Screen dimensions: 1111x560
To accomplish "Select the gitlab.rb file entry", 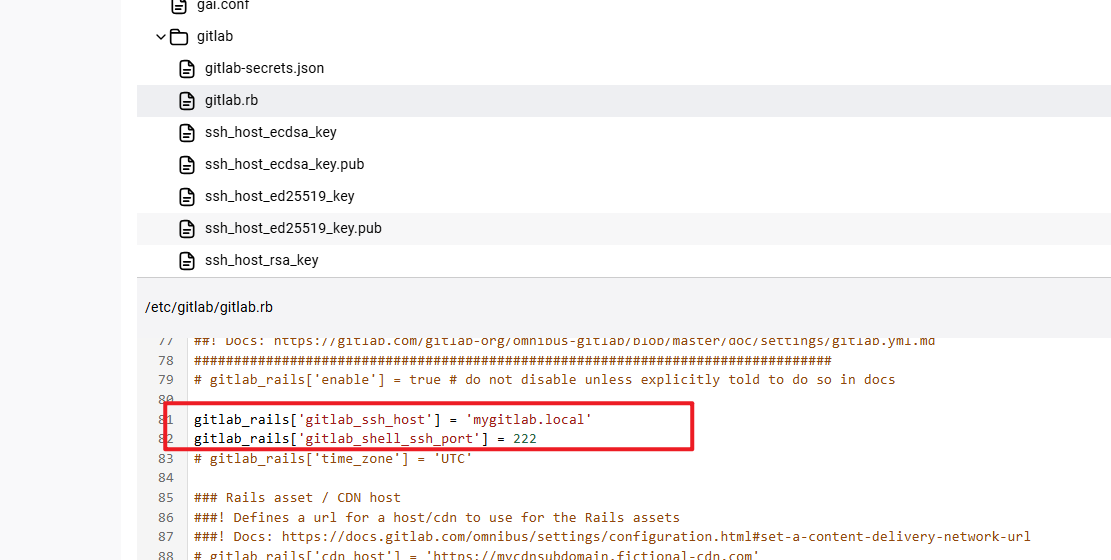I will coord(624,101).
